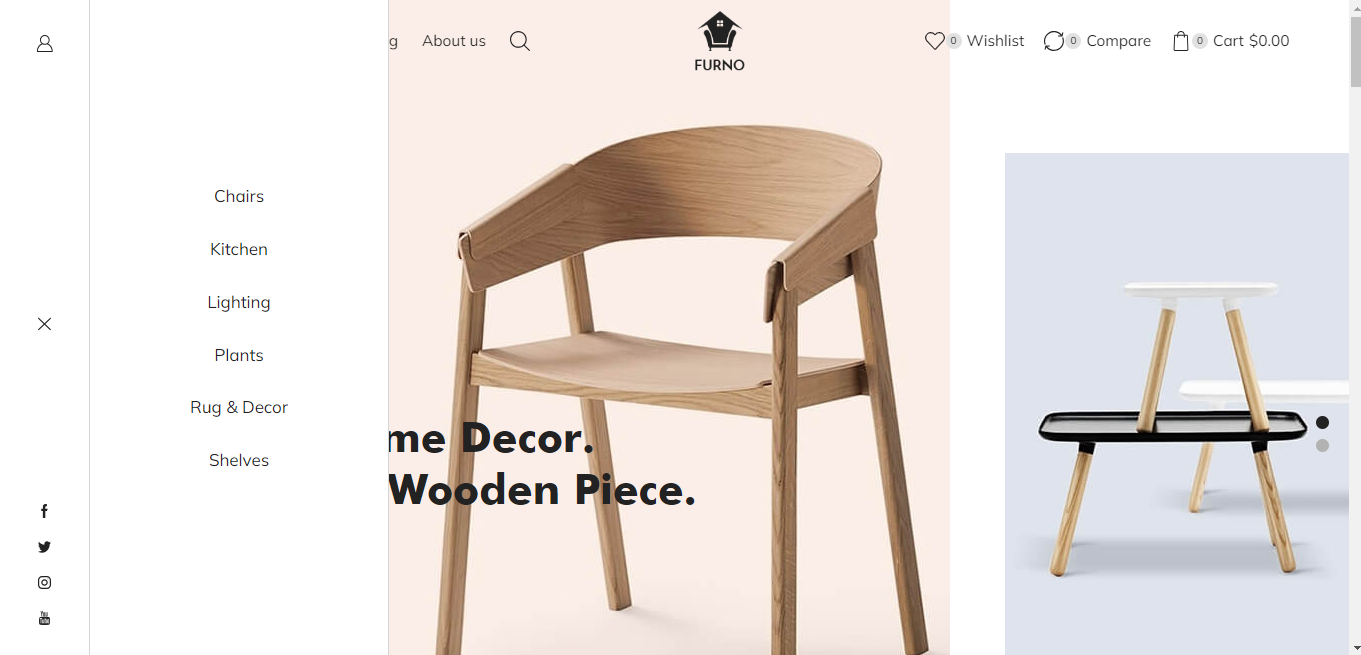Open the Wishlist heart icon
The image size is (1361, 655).
click(x=934, y=41)
